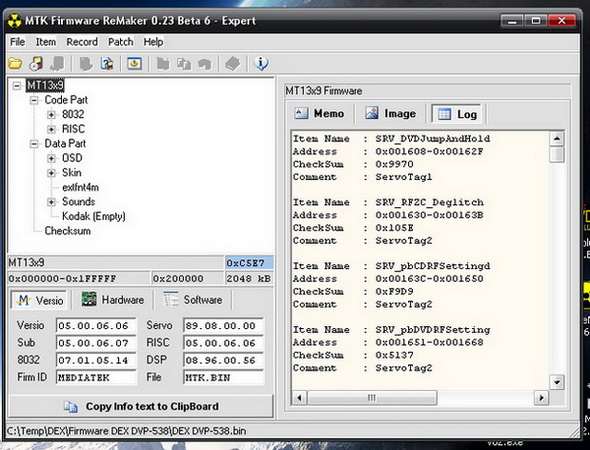590x450 pixels.
Task: Open the File menu
Action: tap(17, 42)
